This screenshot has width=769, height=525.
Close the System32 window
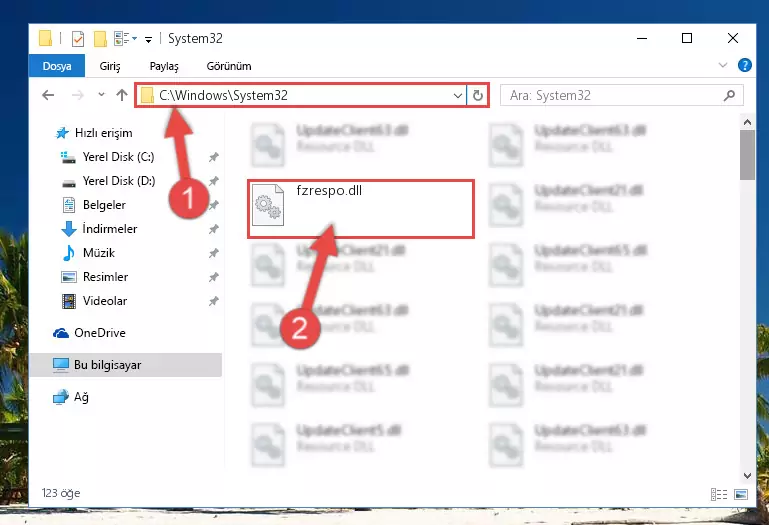click(732, 38)
